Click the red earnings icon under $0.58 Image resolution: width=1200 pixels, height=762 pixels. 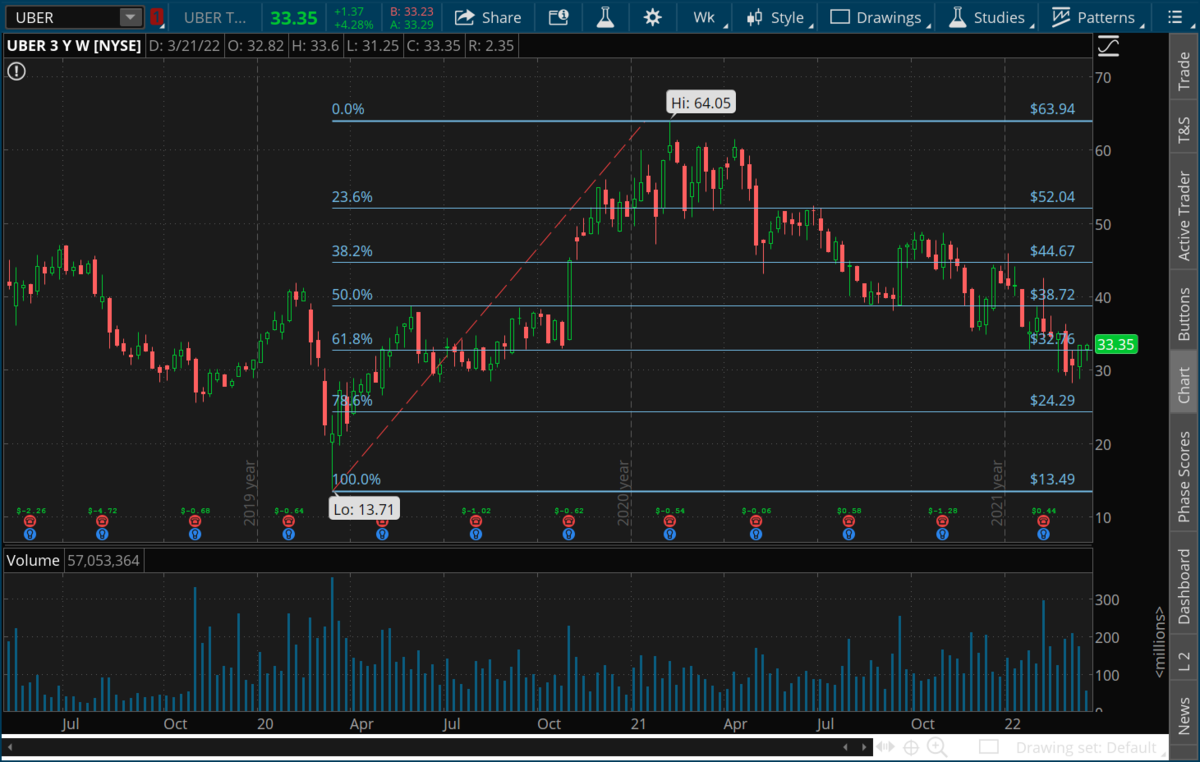coord(848,521)
